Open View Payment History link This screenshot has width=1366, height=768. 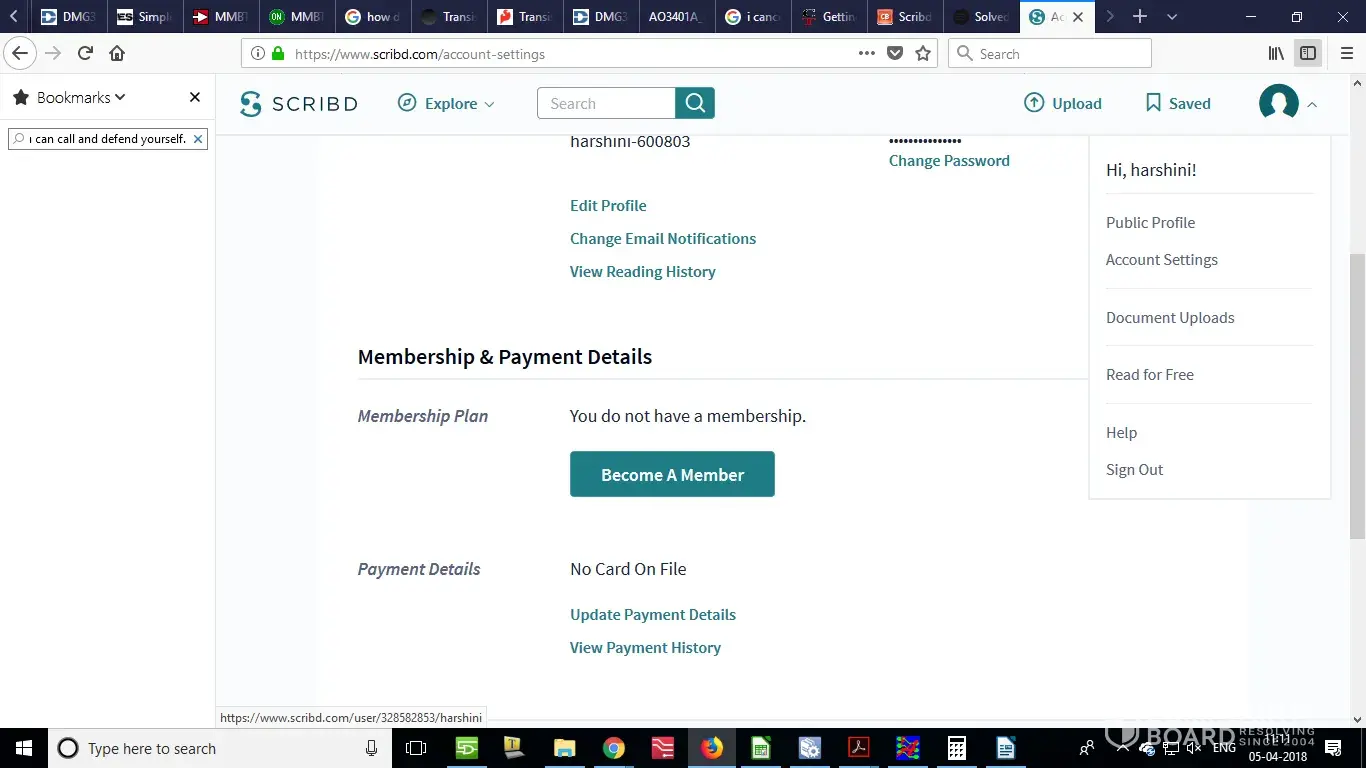(x=645, y=648)
